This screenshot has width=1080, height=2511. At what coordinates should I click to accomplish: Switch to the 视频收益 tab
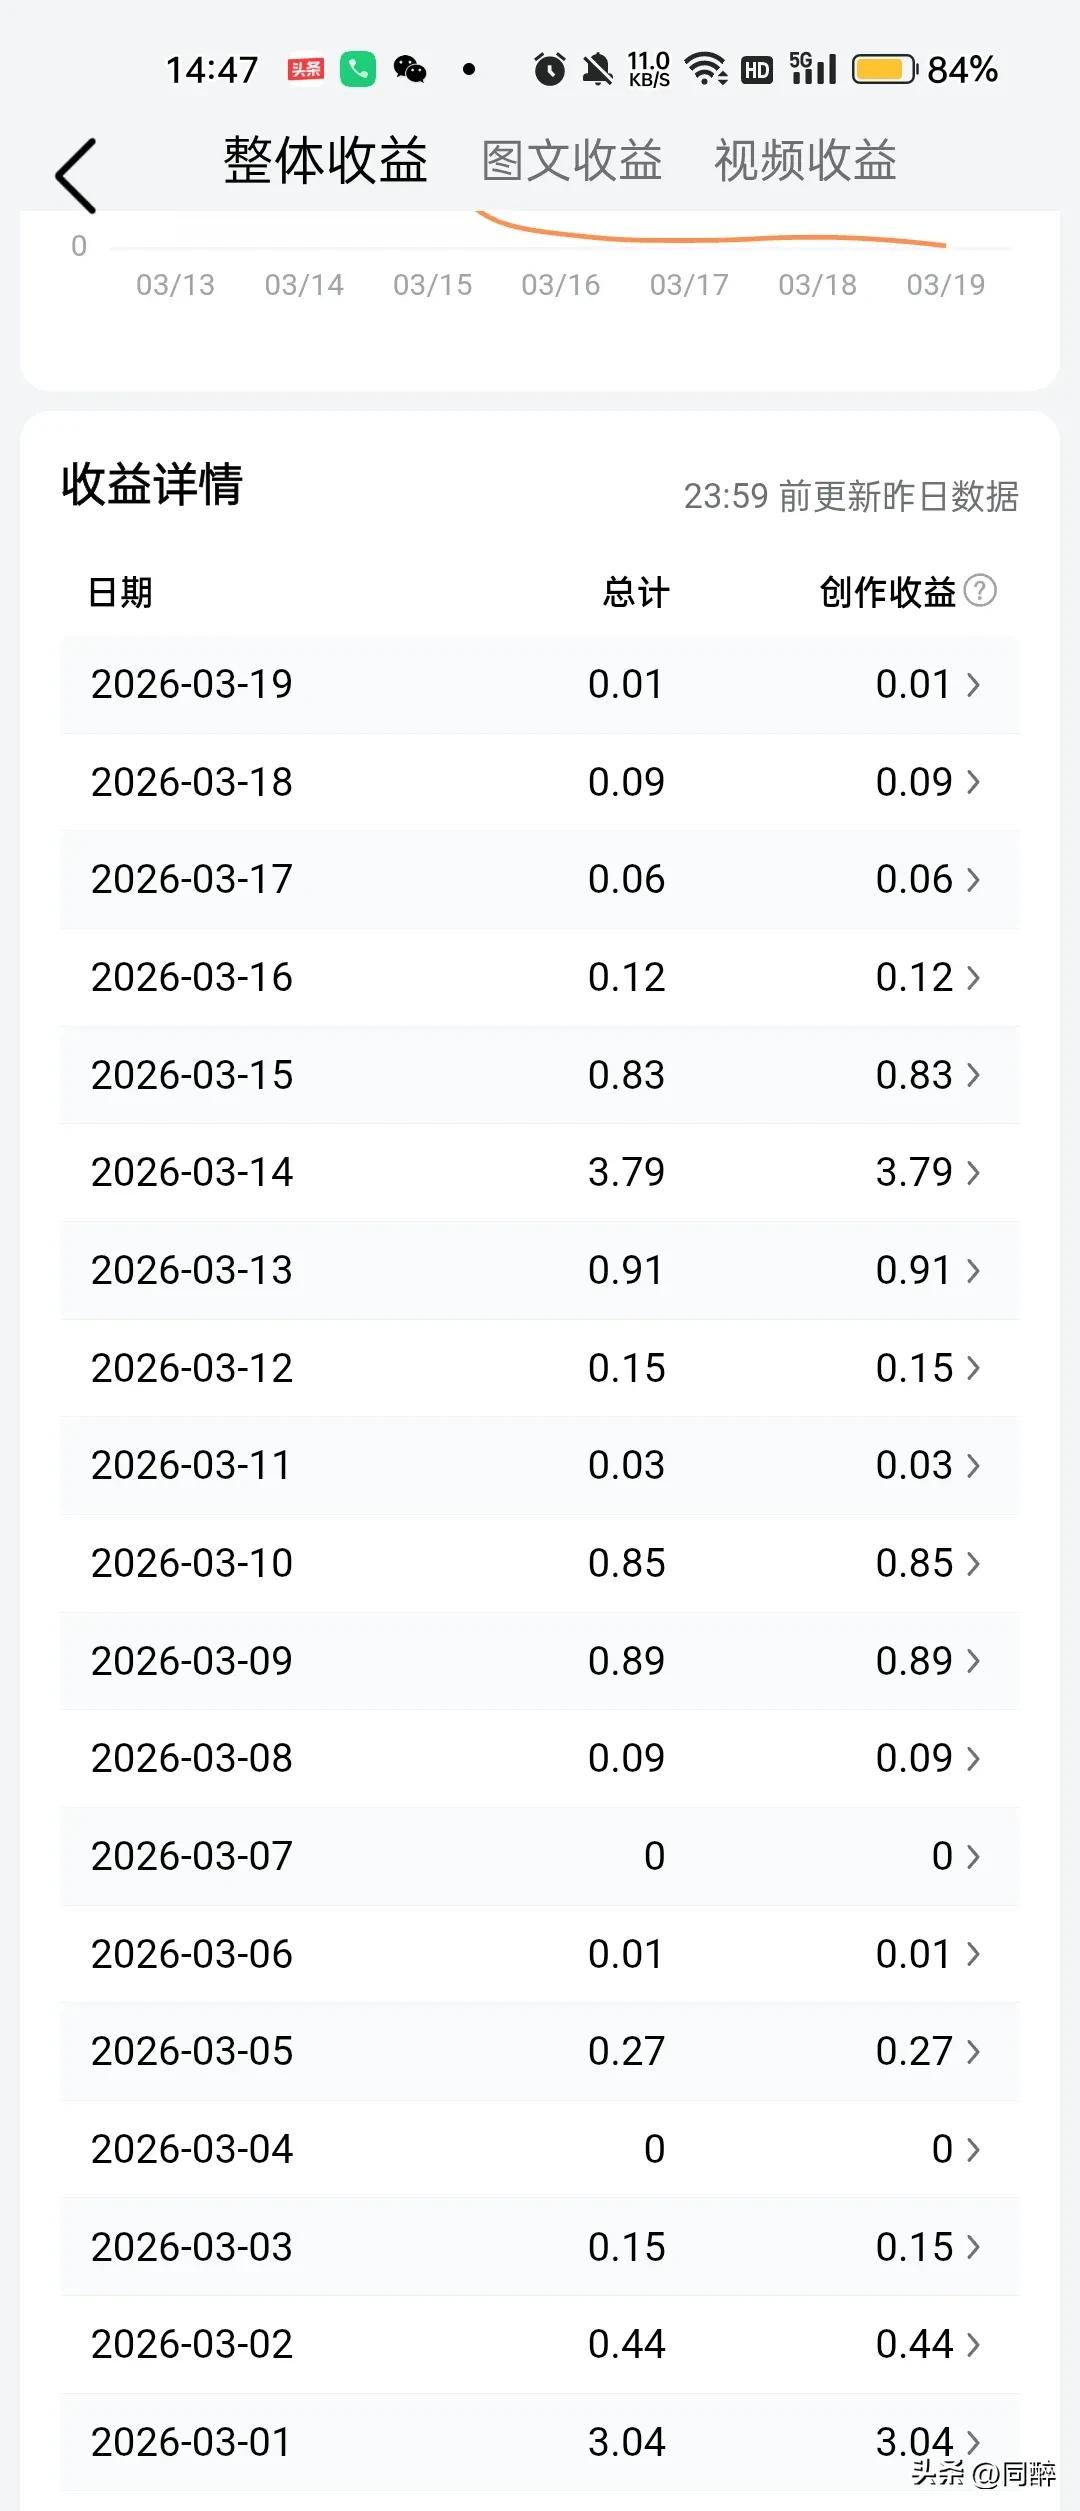(x=805, y=161)
